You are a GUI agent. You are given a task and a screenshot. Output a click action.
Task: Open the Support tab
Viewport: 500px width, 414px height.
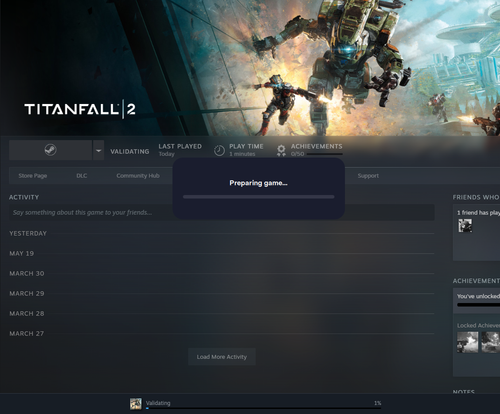click(368, 176)
